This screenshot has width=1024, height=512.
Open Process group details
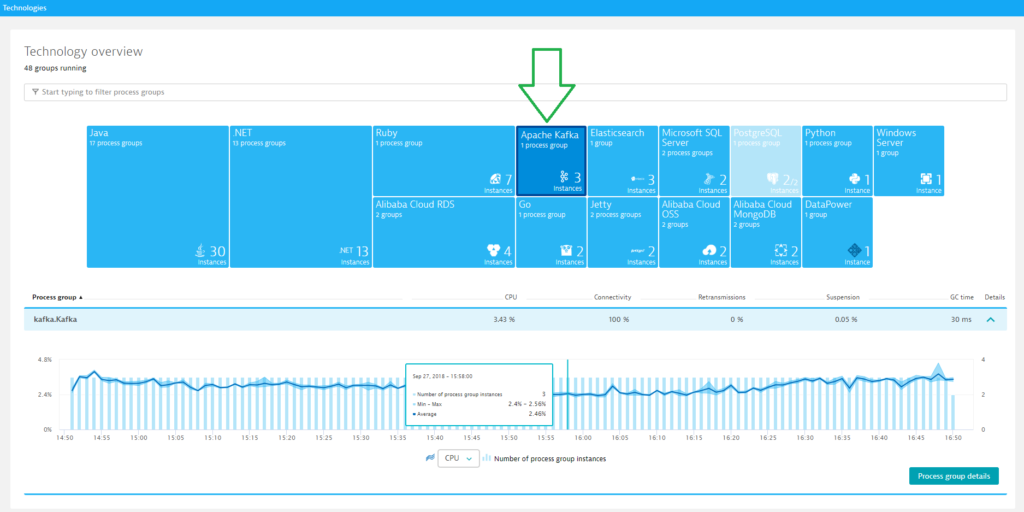(x=953, y=476)
